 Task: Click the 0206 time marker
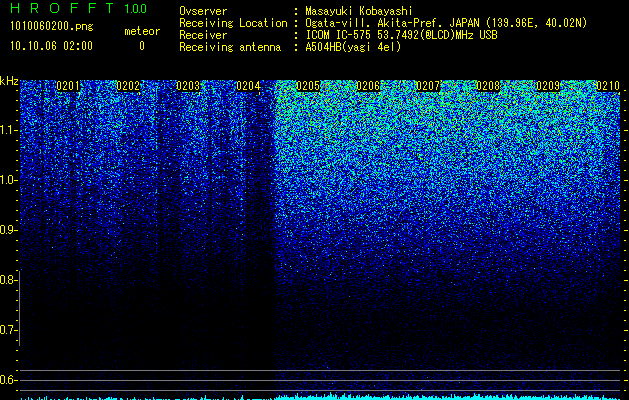pyautogui.click(x=368, y=86)
